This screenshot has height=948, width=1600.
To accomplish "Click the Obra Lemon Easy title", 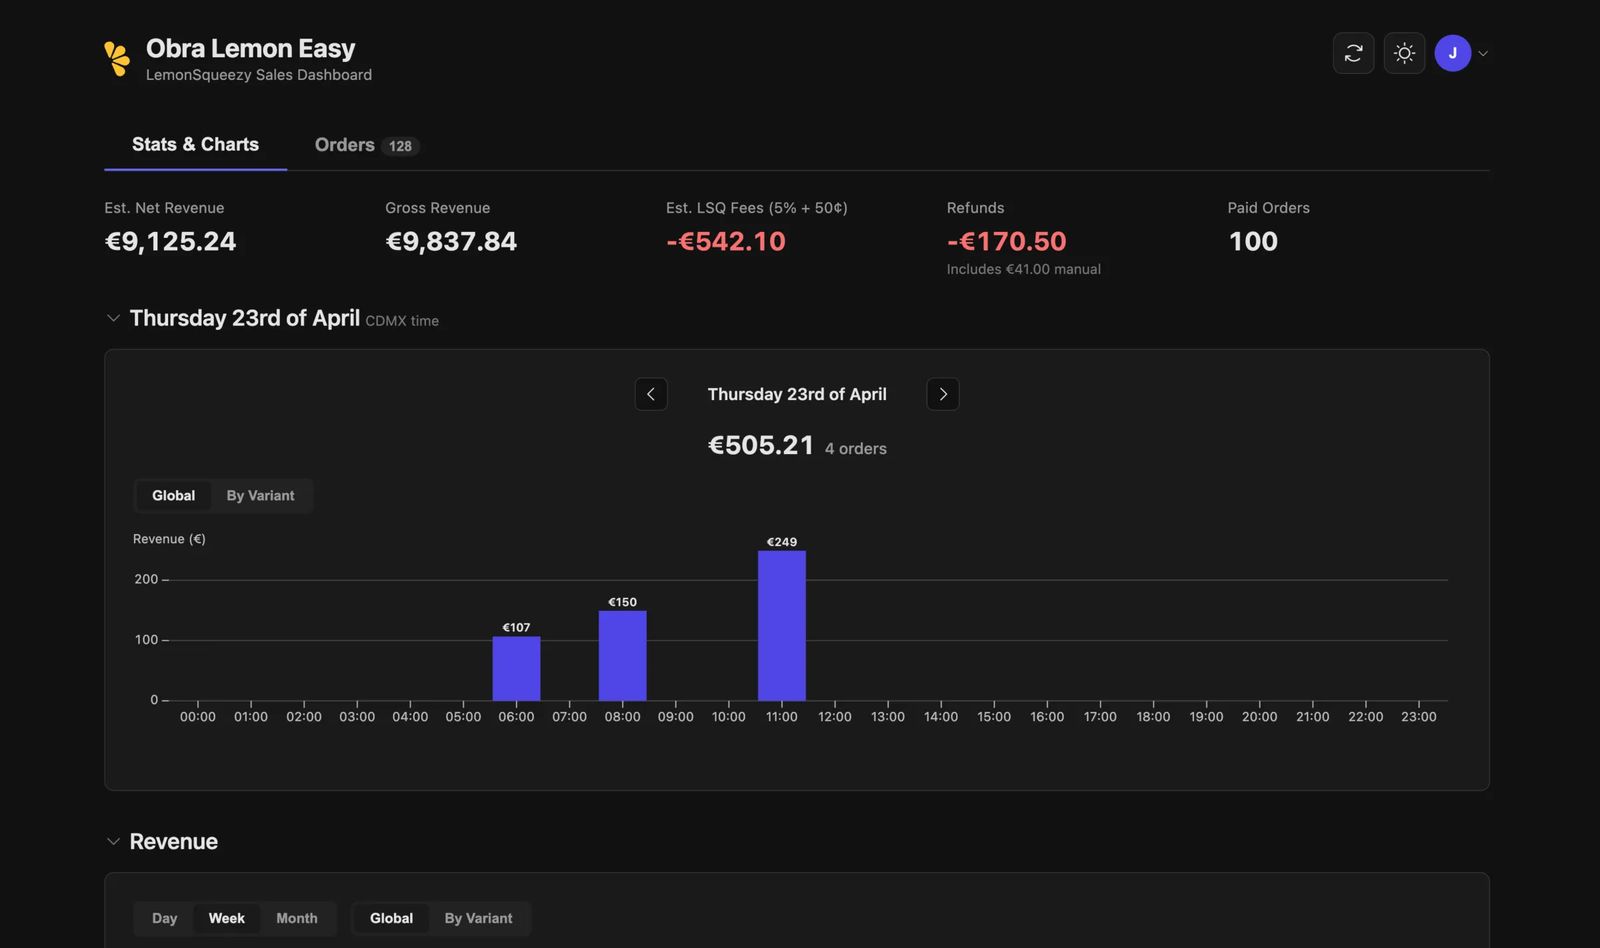I will tap(250, 48).
